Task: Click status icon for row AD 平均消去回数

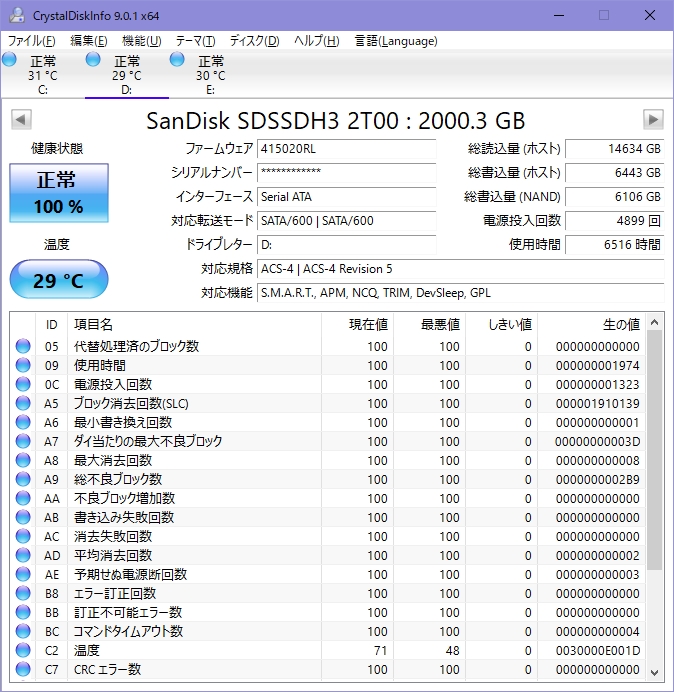Action: (23, 555)
